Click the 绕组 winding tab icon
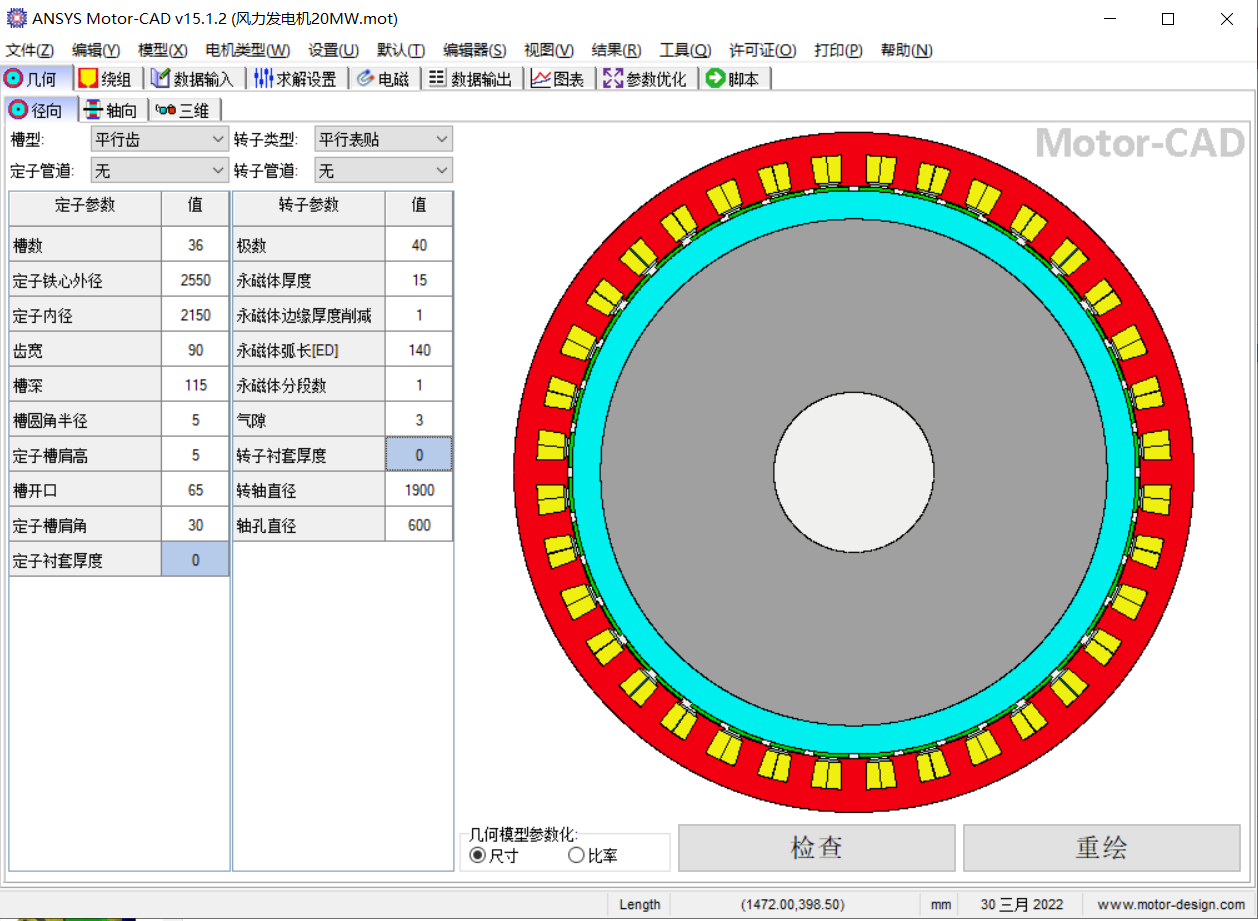1258x921 pixels. click(x=88, y=79)
